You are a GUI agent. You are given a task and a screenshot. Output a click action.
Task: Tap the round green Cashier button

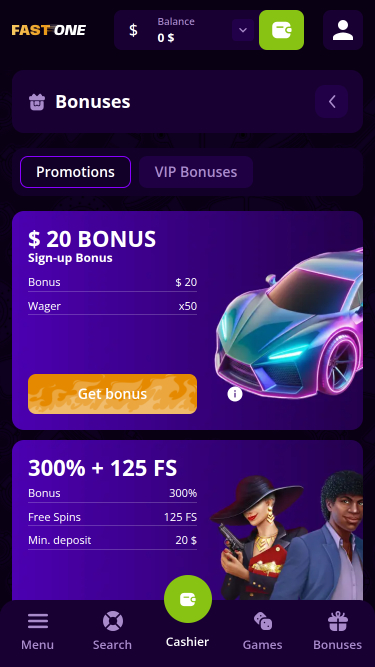click(188, 599)
